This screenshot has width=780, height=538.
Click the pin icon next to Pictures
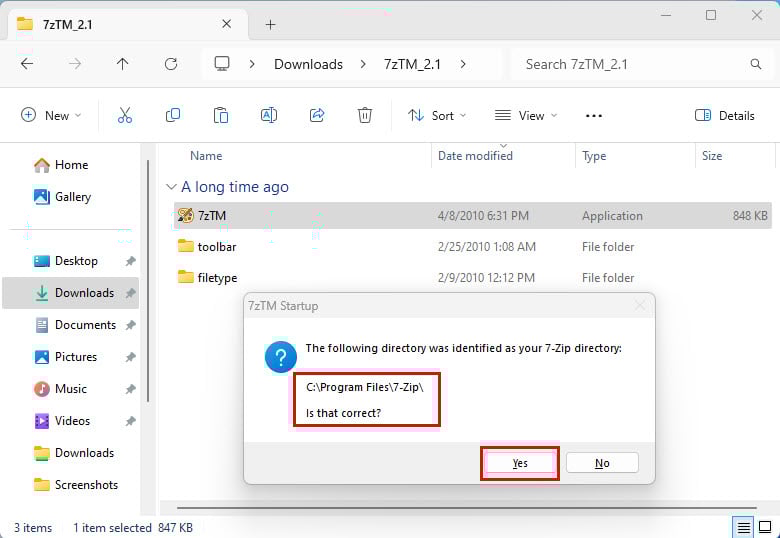click(130, 357)
